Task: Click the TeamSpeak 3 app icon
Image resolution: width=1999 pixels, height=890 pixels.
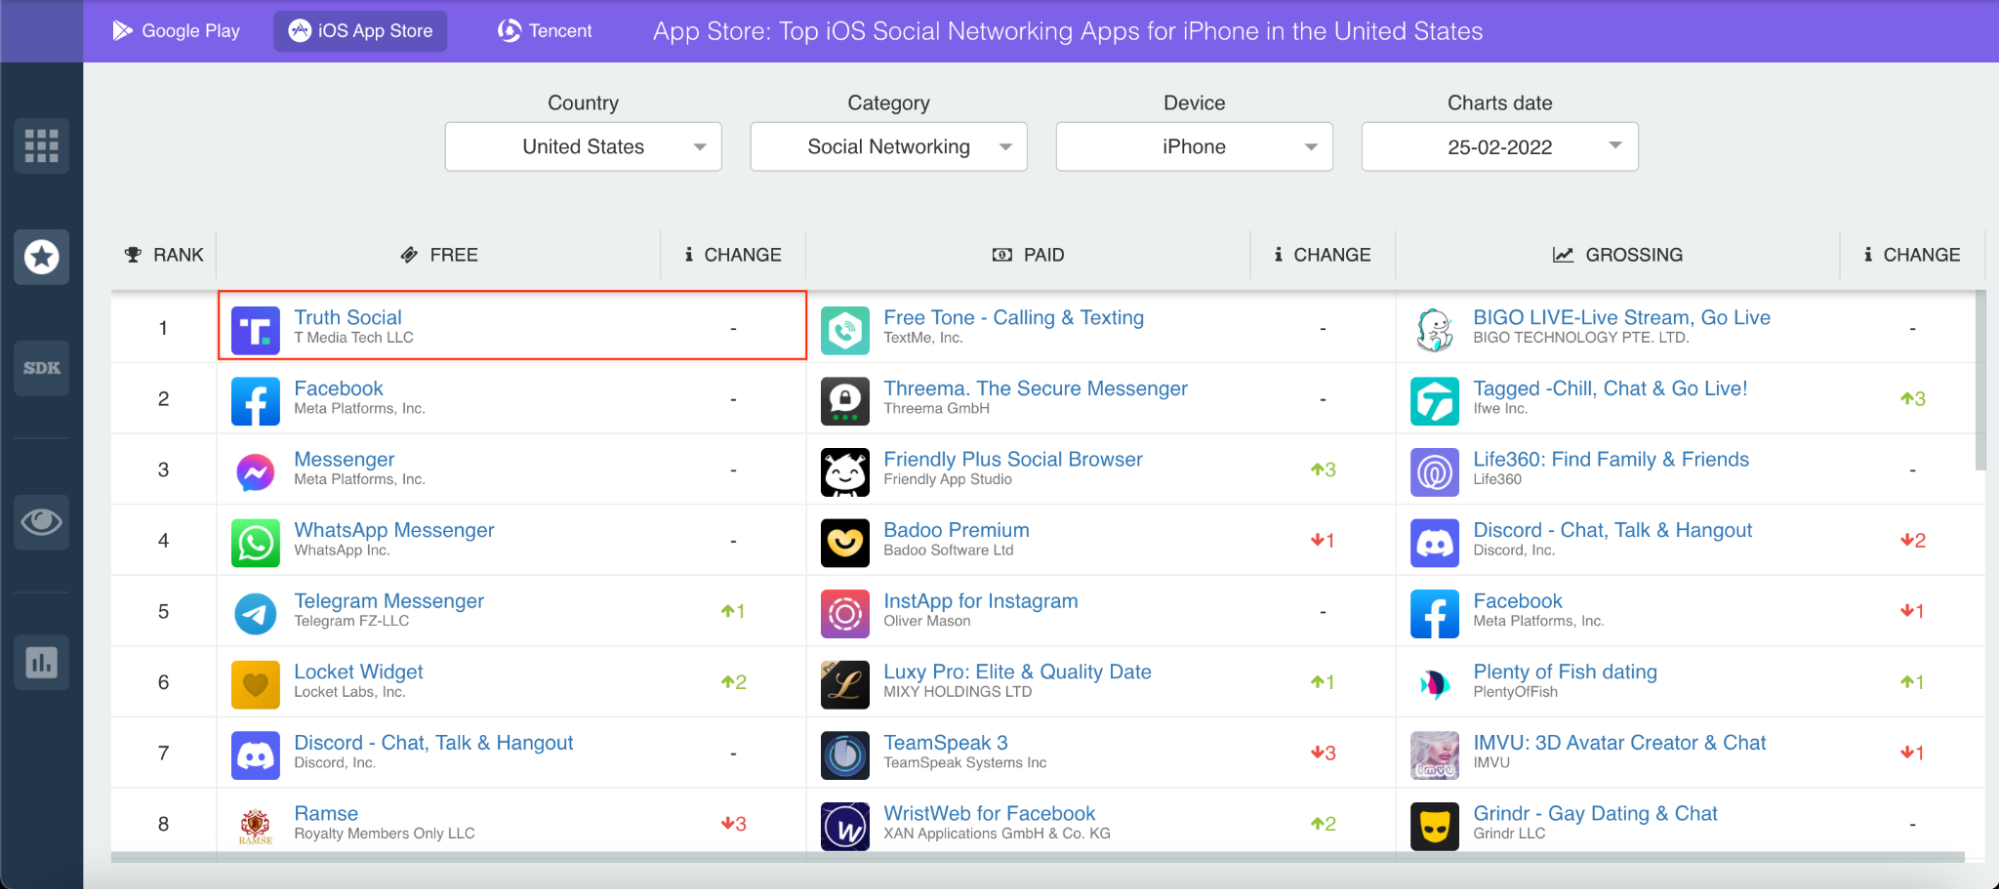Action: click(x=845, y=756)
